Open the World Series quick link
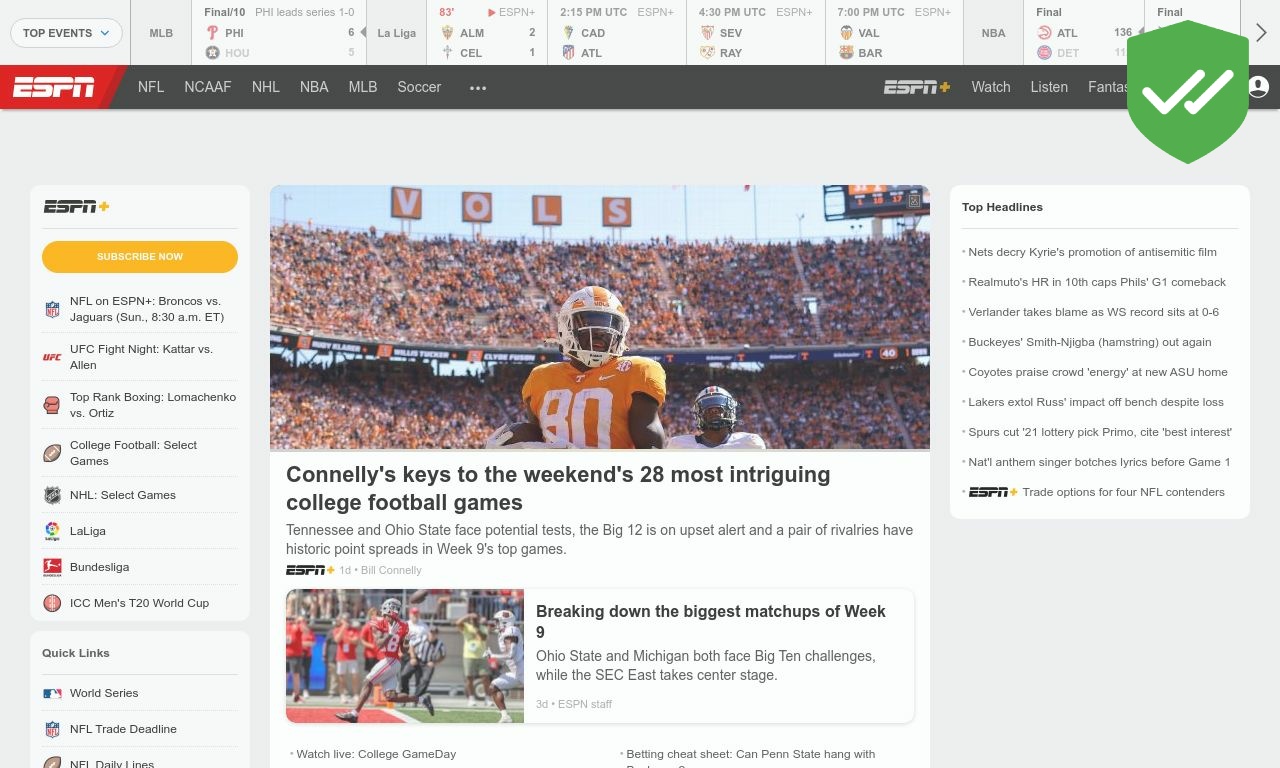The width and height of the screenshot is (1280, 768). 104,693
